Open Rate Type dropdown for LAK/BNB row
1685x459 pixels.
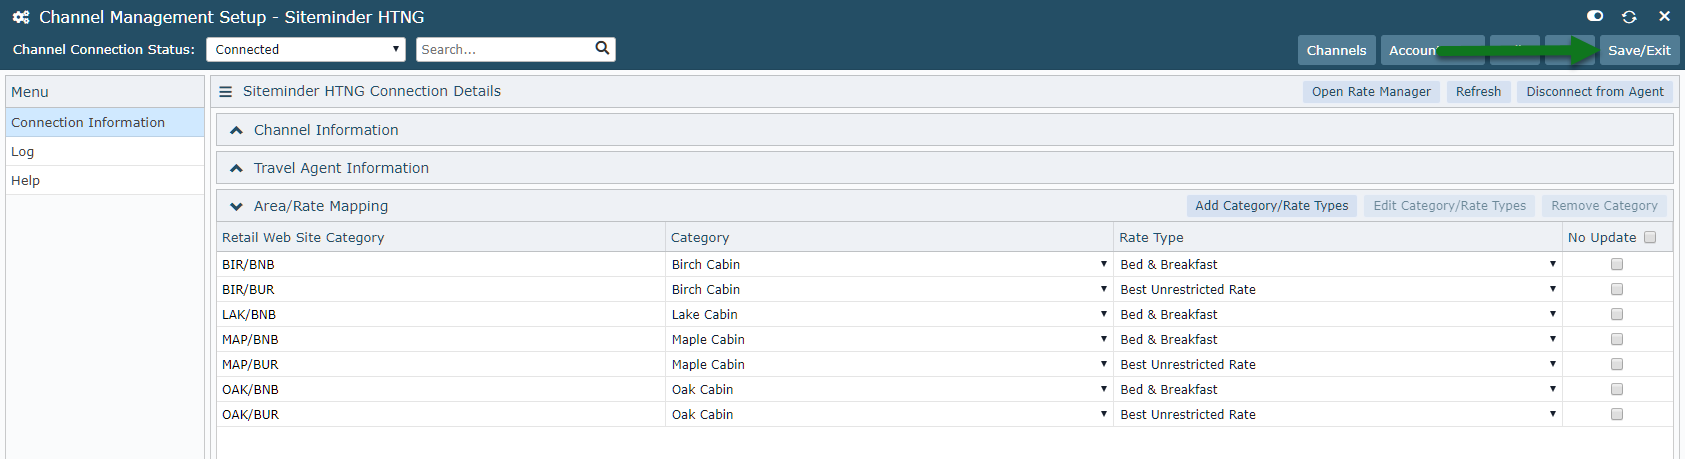[1338, 314]
